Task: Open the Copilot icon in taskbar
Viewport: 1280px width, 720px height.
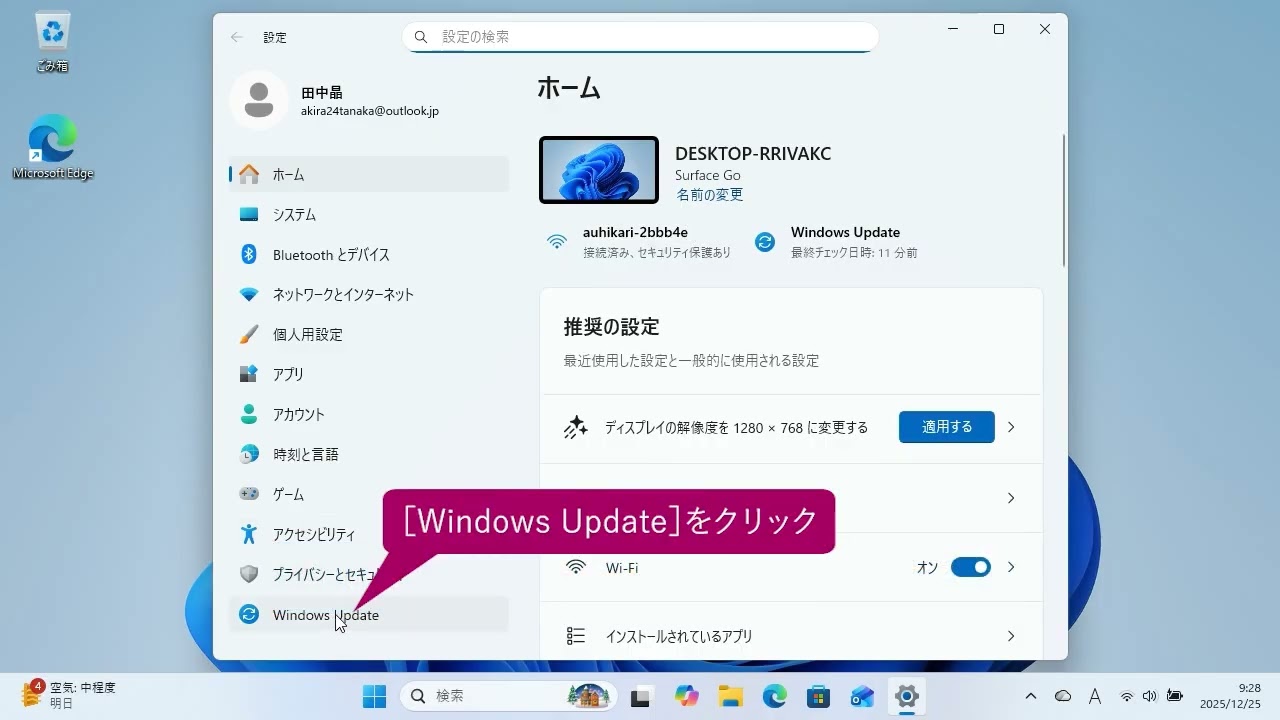Action: [x=687, y=696]
